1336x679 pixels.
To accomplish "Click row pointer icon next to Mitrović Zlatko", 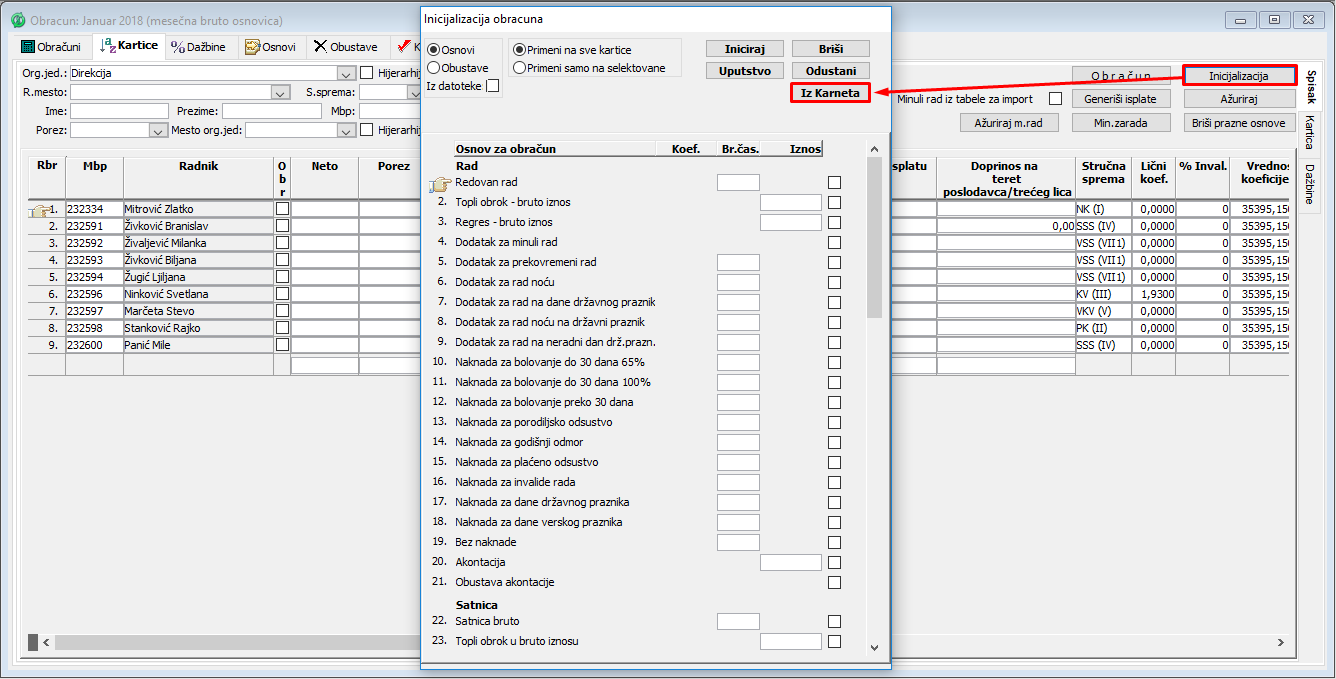I will pyautogui.click(x=39, y=210).
